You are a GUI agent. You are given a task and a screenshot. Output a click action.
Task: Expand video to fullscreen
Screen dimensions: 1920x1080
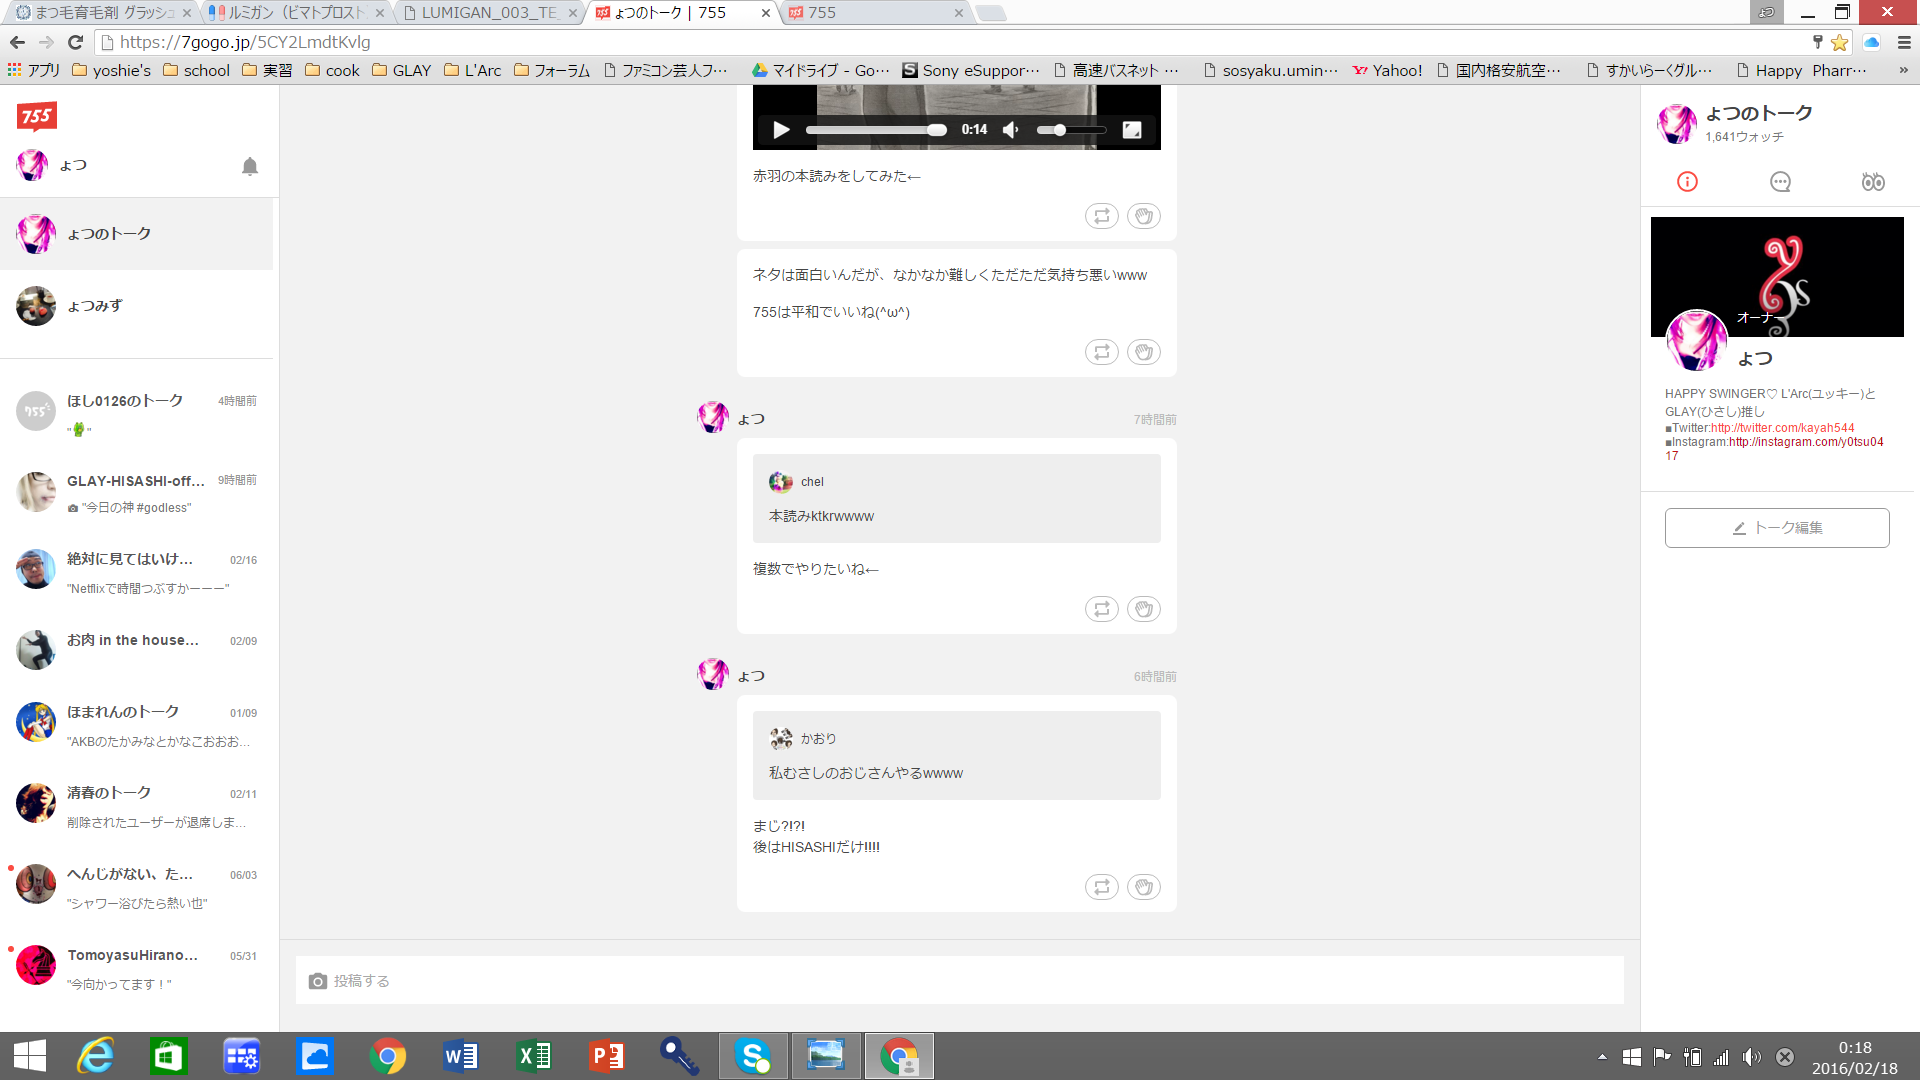click(1131, 130)
